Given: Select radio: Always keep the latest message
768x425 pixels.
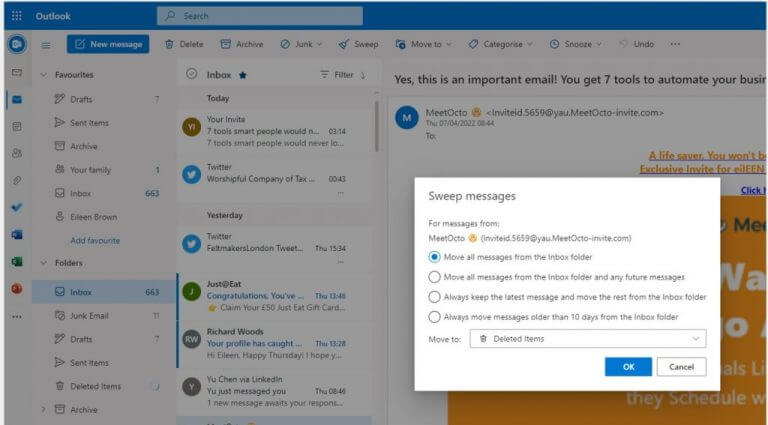Looking at the screenshot, I should 434,297.
